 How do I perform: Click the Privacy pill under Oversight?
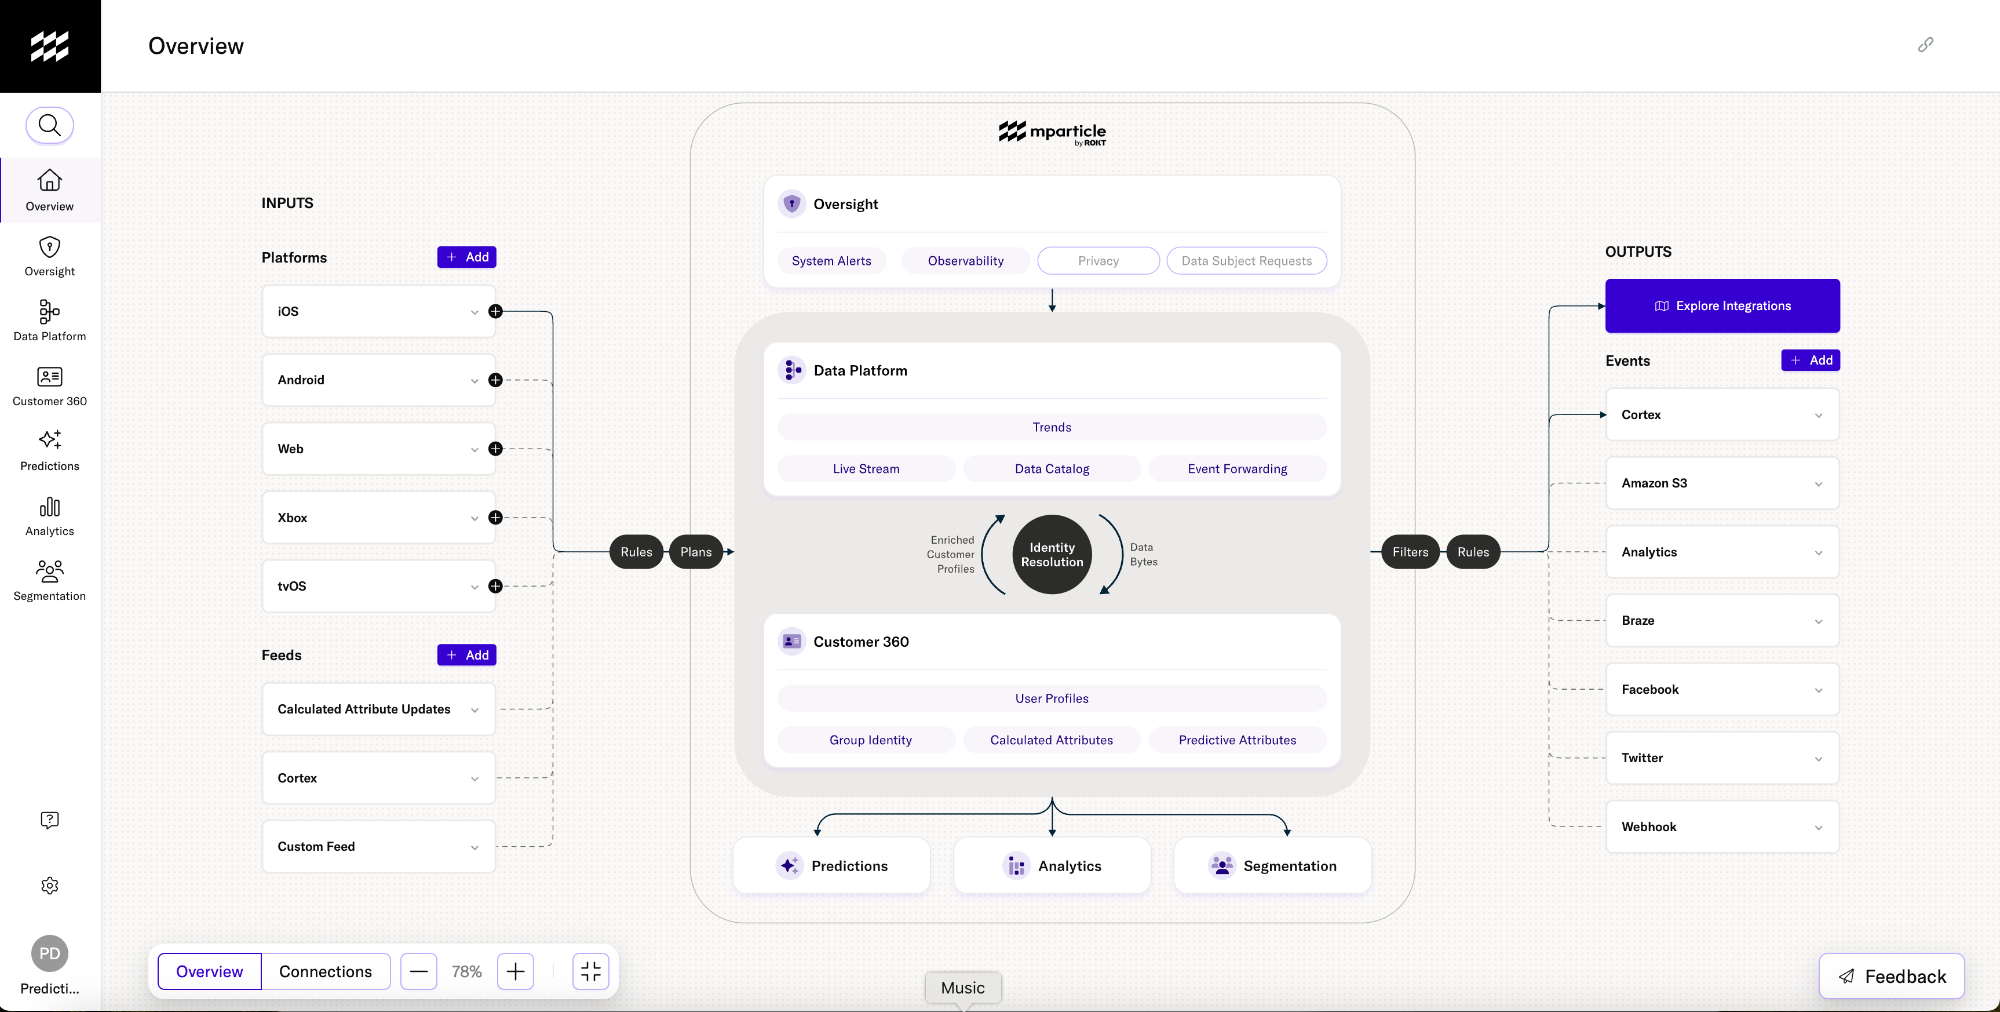(x=1098, y=261)
